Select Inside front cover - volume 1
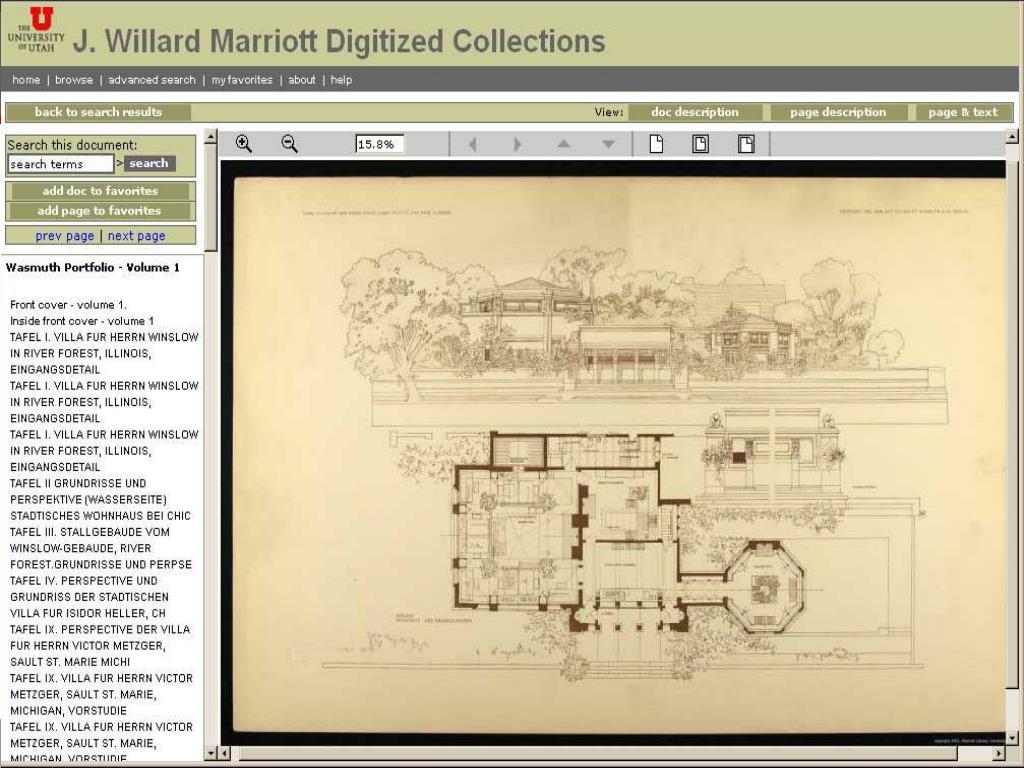 pyautogui.click(x=82, y=321)
